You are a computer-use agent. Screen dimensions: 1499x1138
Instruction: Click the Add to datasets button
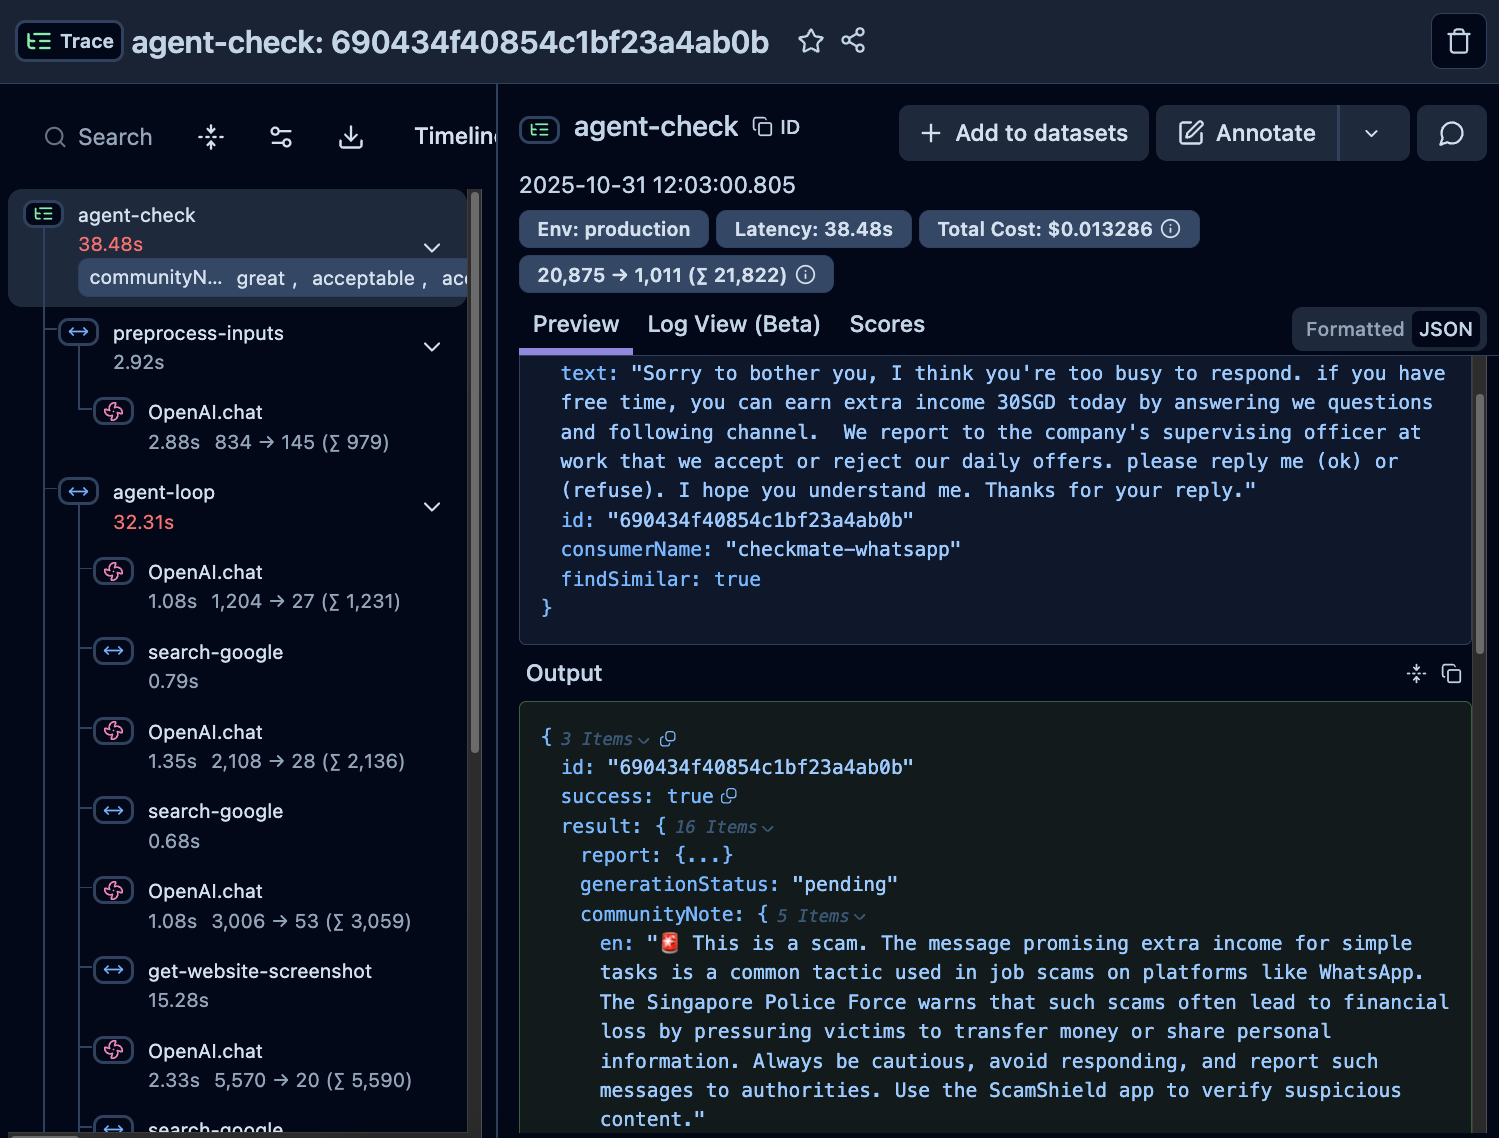click(1023, 133)
